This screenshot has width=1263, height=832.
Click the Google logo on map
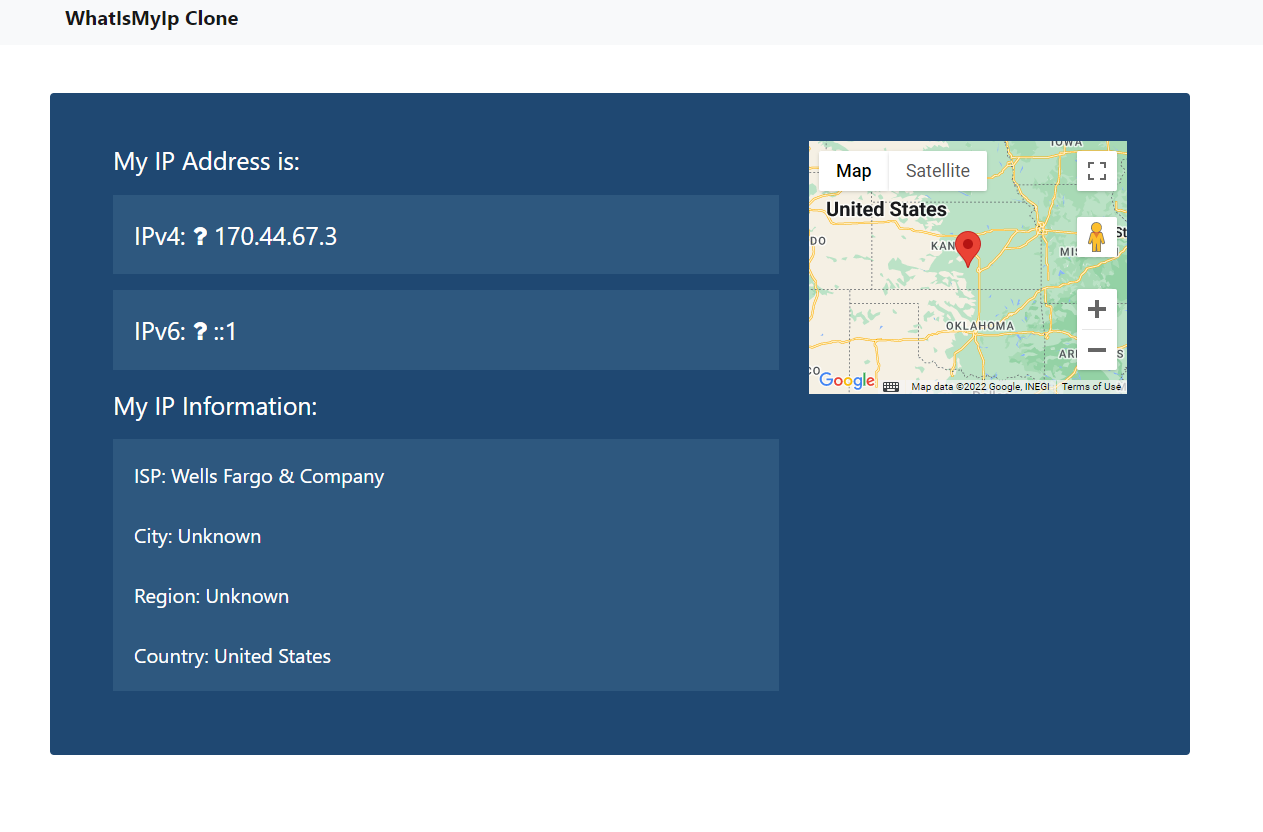[x=846, y=380]
